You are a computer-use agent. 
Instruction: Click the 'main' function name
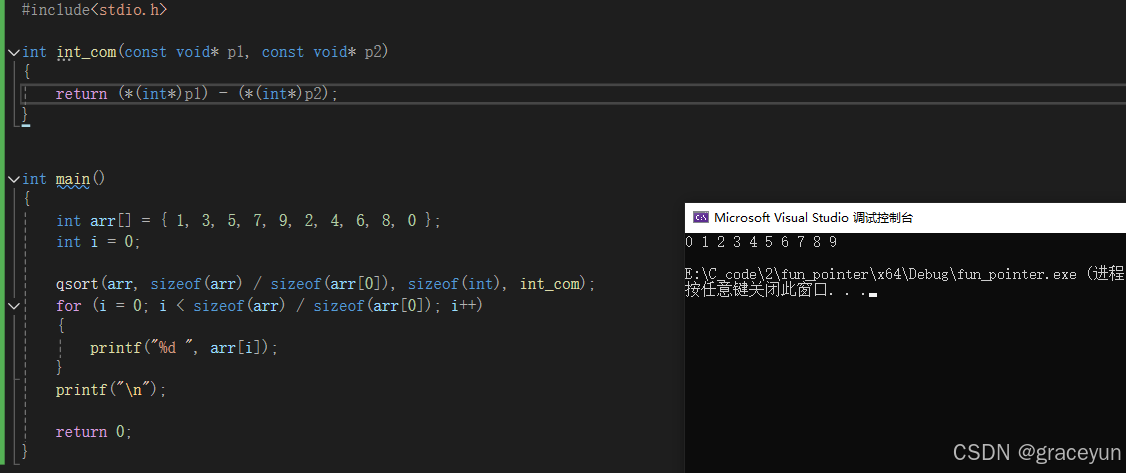(73, 179)
